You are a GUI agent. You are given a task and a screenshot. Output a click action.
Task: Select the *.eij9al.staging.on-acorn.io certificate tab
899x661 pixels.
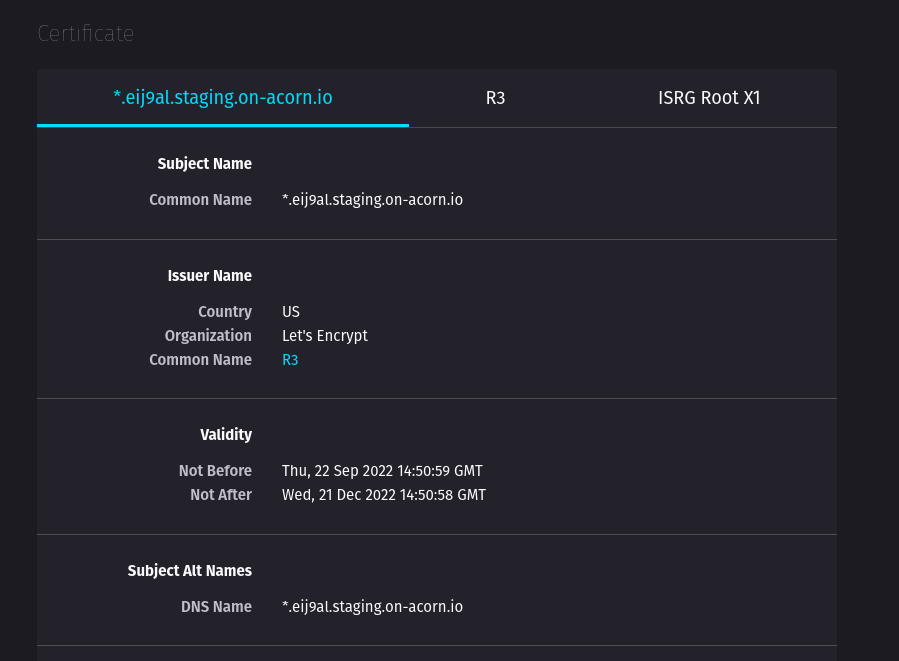tap(223, 98)
